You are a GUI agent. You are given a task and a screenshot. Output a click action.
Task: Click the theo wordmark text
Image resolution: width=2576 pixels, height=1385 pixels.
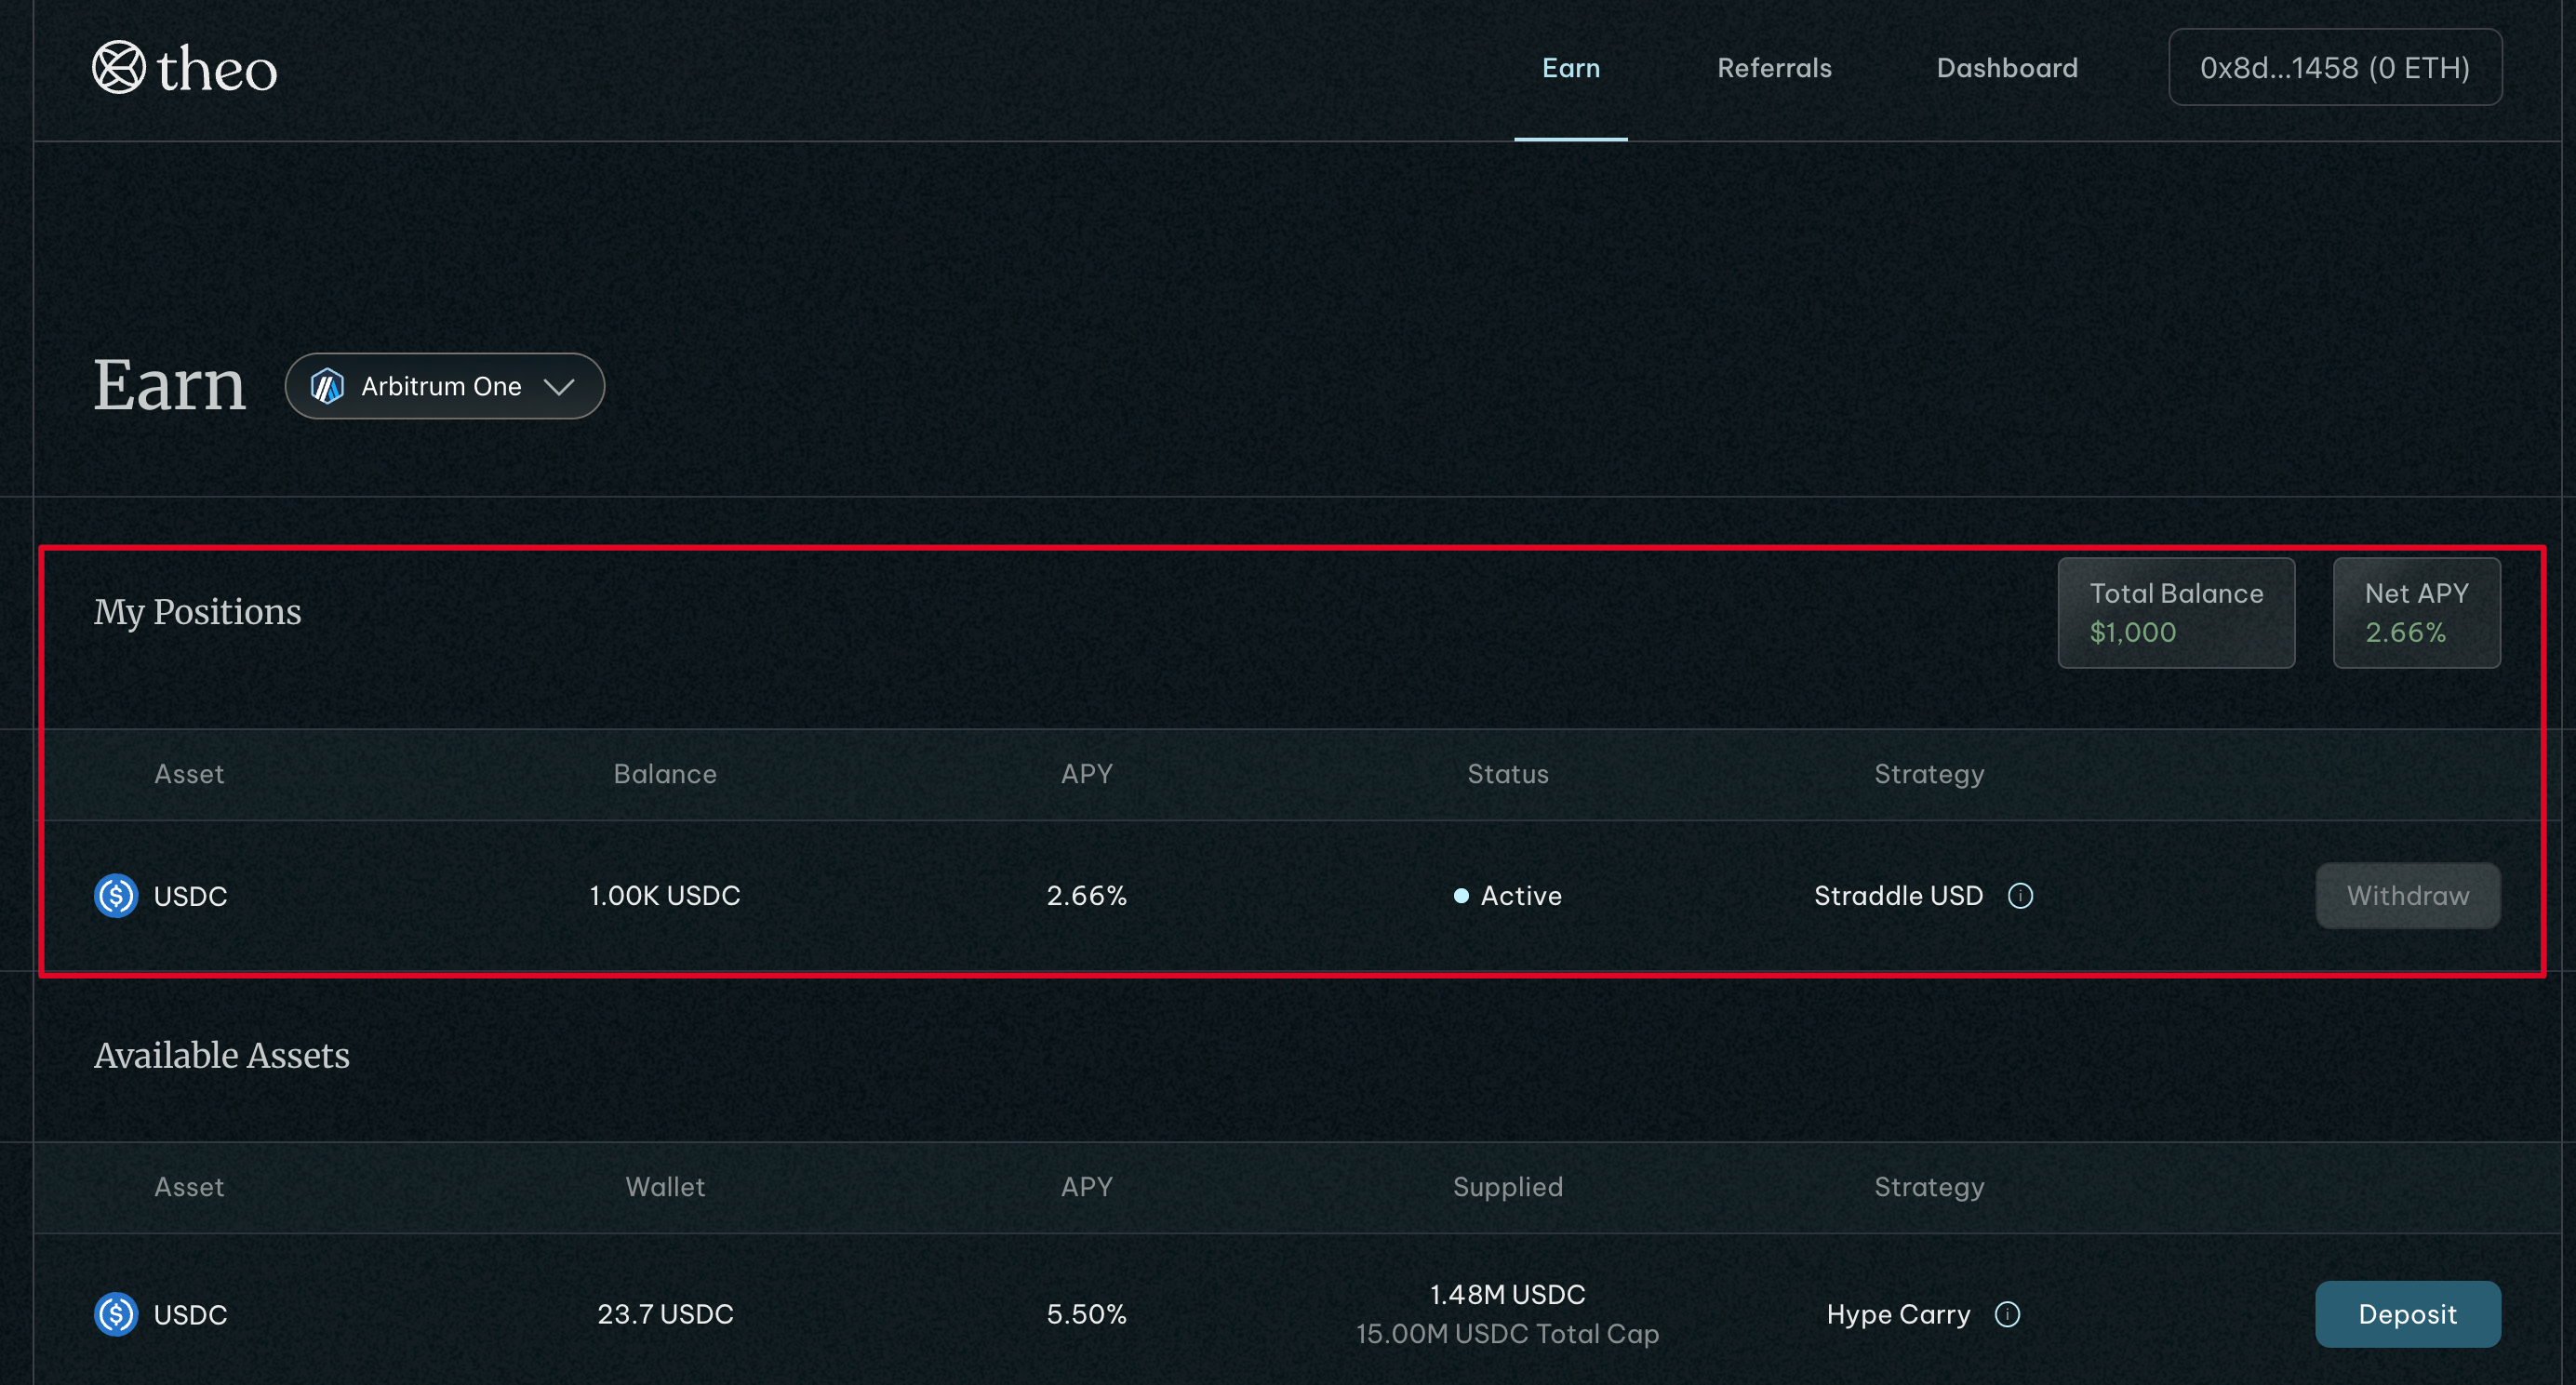(217, 69)
